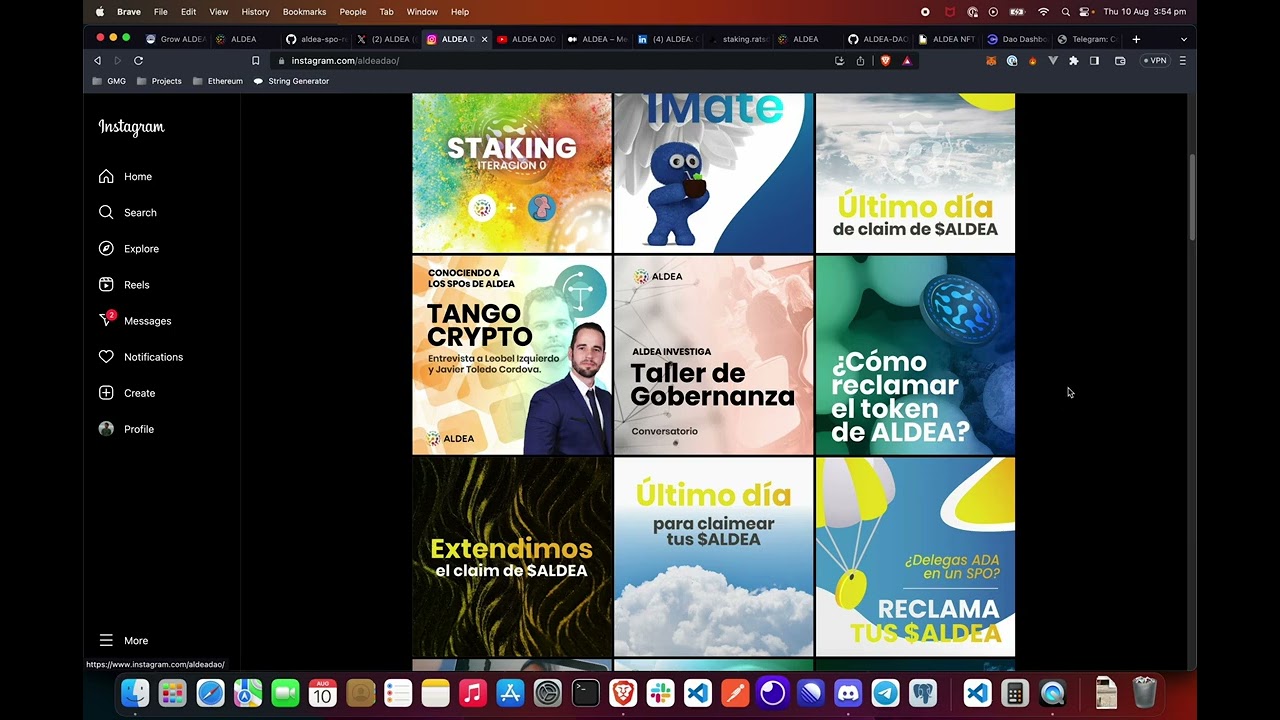
Task: Open macOS Control Center icon
Action: coord(1086,12)
